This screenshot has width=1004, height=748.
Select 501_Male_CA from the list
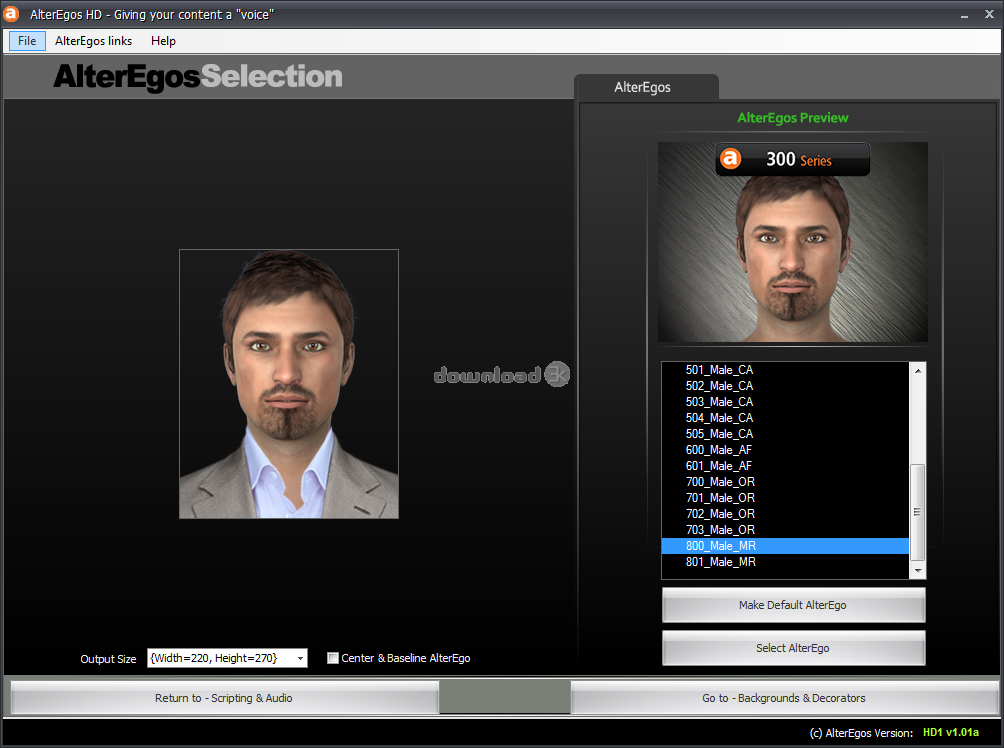click(x=719, y=370)
